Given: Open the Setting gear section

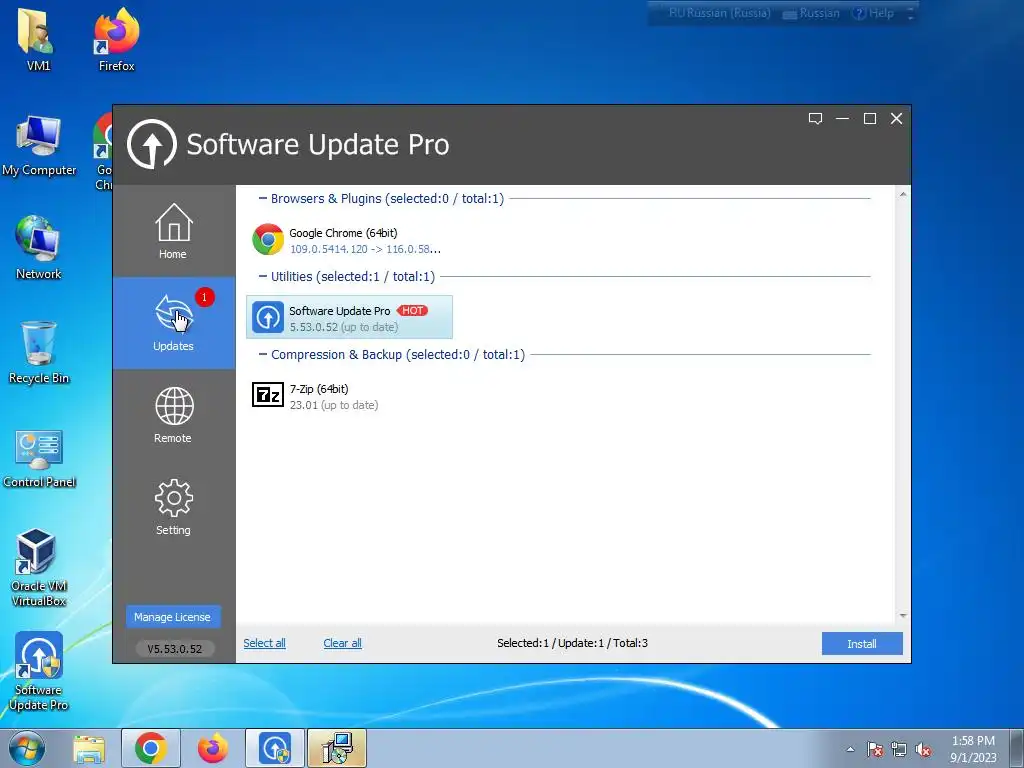Looking at the screenshot, I should (174, 507).
